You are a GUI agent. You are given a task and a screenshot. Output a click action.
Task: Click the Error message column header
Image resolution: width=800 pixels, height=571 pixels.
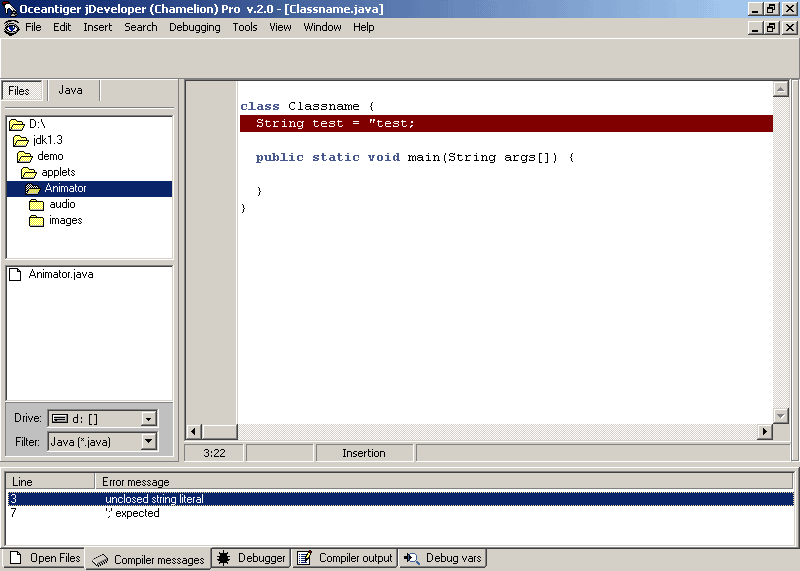[444, 482]
